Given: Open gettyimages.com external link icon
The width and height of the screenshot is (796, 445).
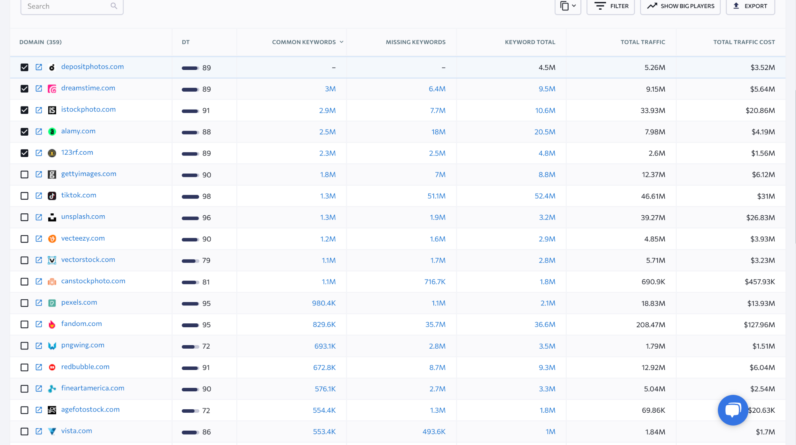Looking at the screenshot, I should [39, 174].
